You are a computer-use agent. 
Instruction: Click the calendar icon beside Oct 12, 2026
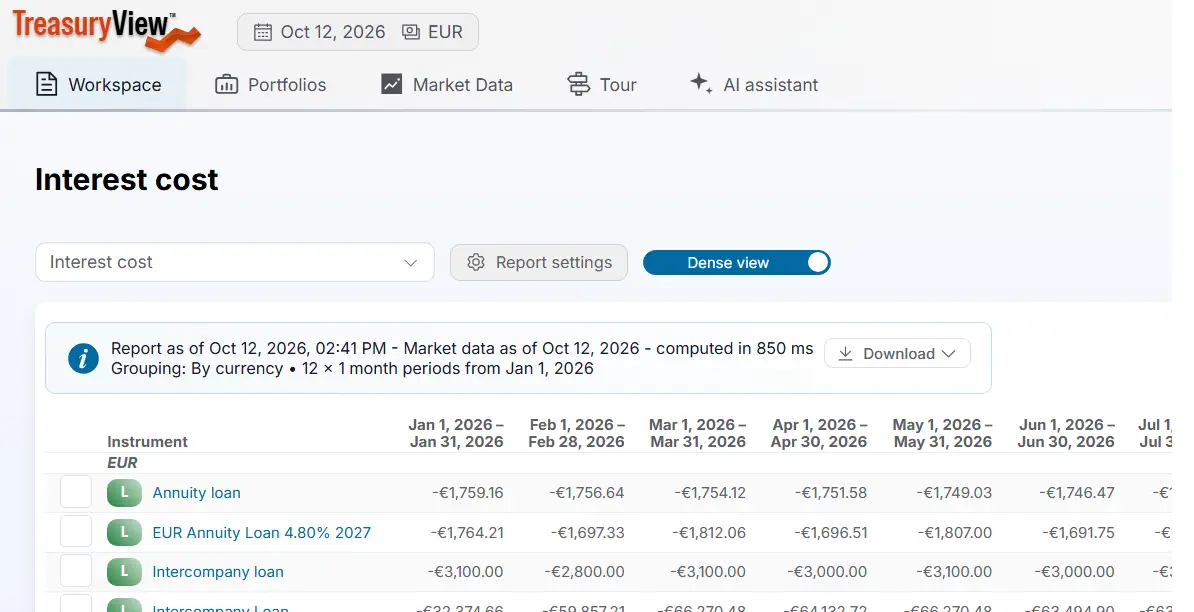(263, 32)
